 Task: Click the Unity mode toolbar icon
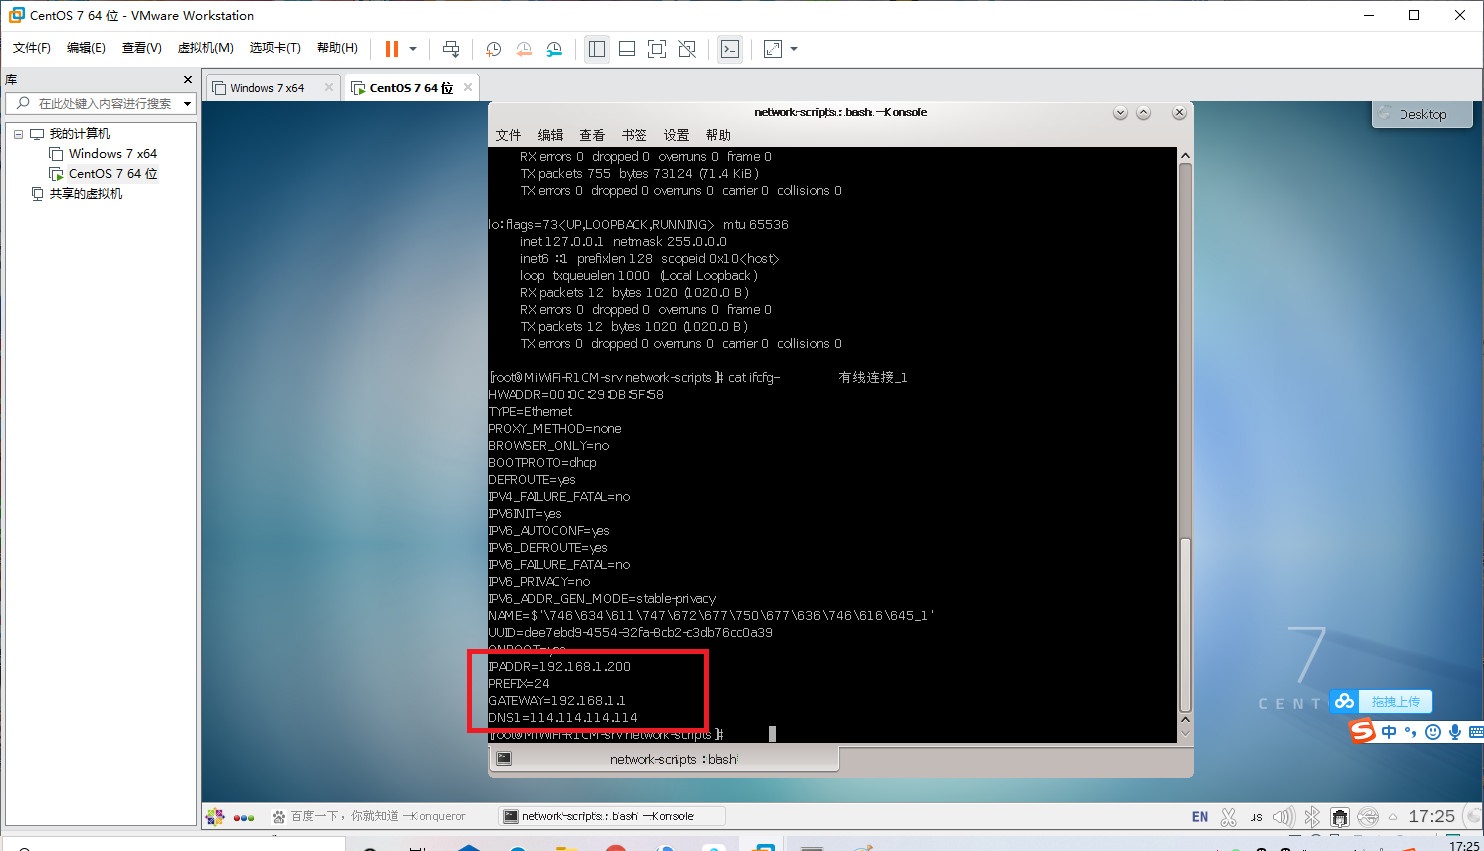687,49
